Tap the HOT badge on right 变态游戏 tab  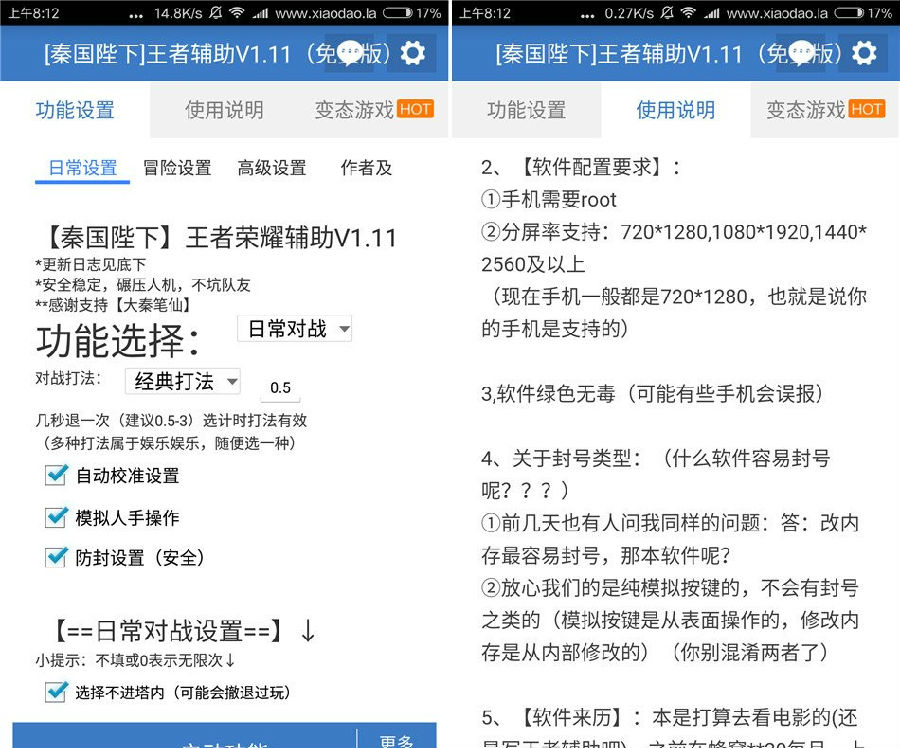[867, 108]
